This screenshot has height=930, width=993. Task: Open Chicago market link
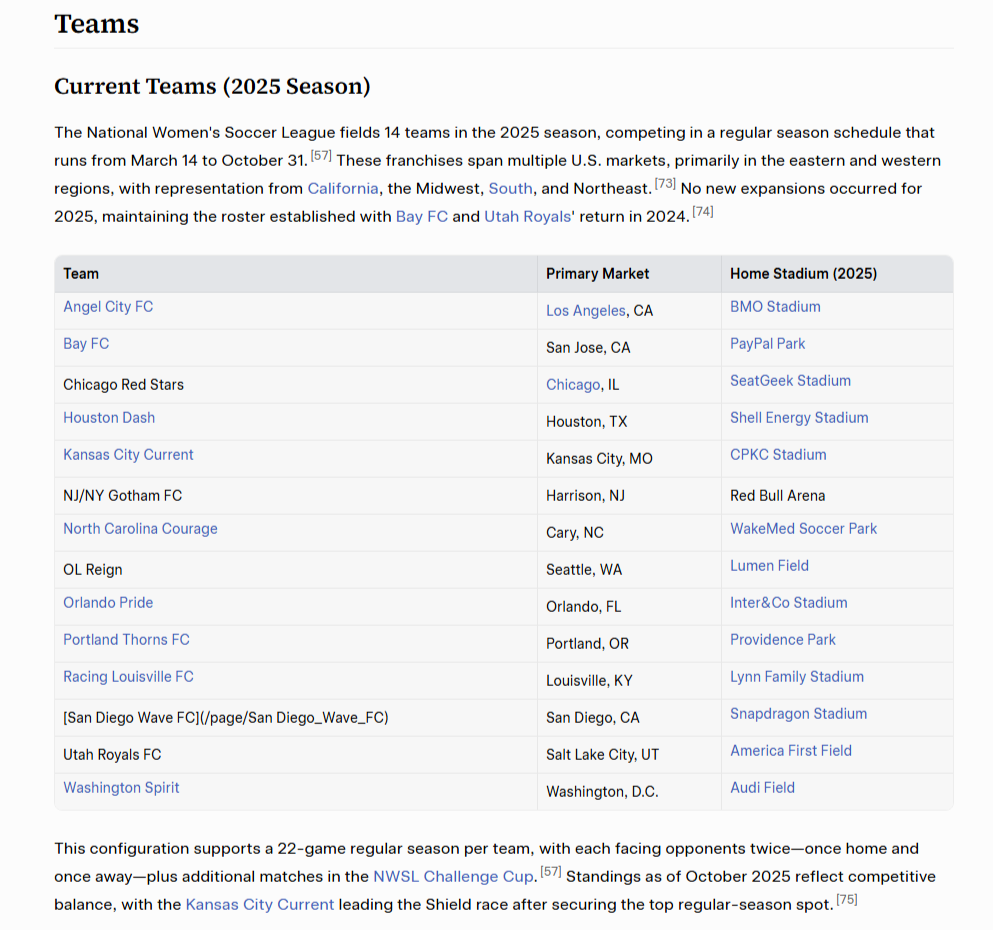click(573, 385)
